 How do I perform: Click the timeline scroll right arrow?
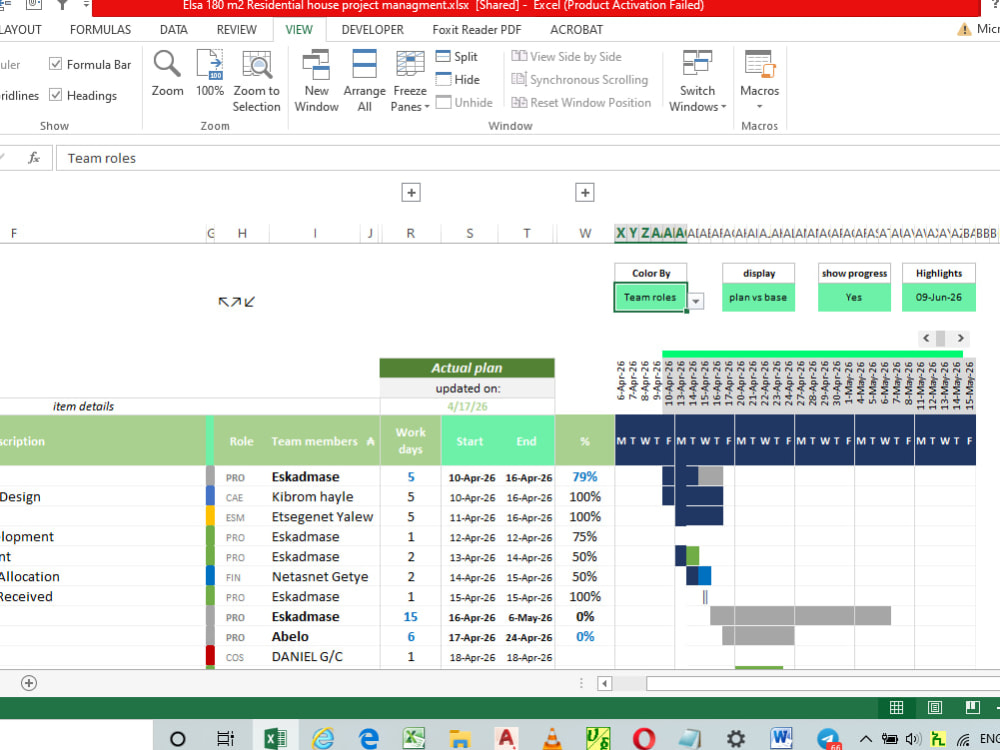(960, 338)
